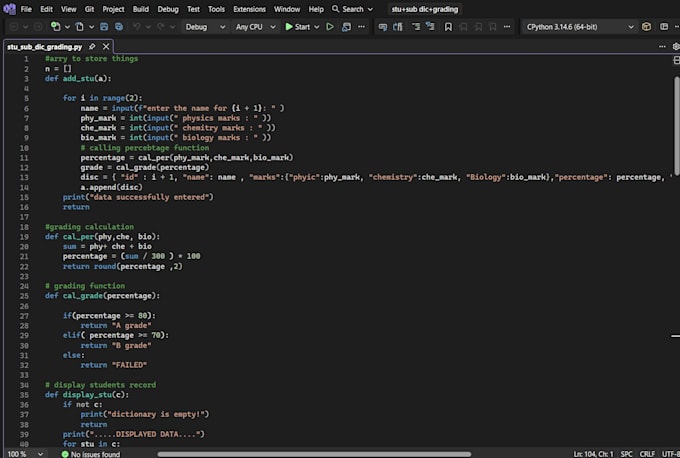The width and height of the screenshot is (680, 458).
Task: Click the Undo icon
Action: [137, 27]
